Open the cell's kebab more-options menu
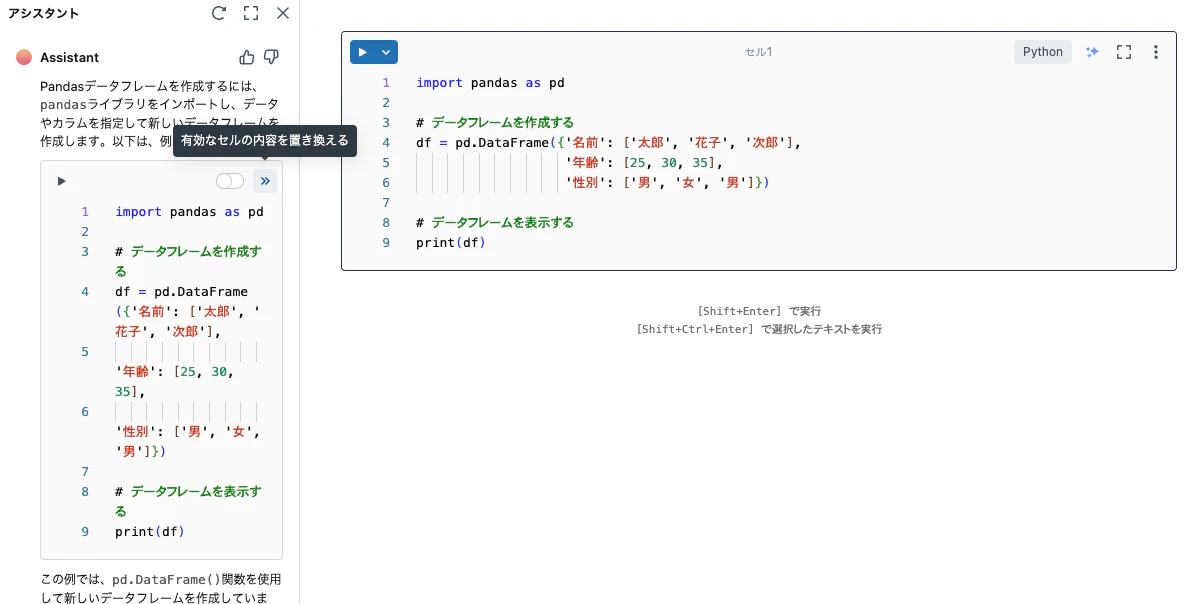Viewport: 1202px width, 604px height. tap(1156, 52)
